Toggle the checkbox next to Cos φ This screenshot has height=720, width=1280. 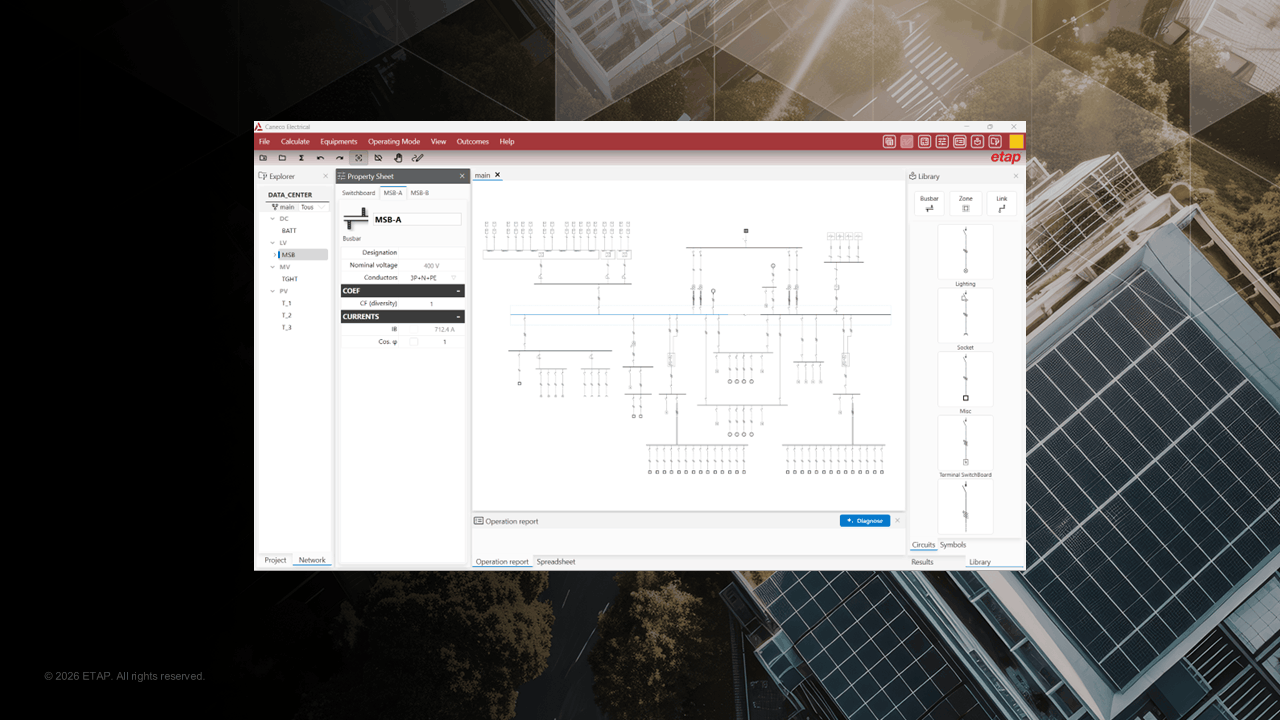[x=414, y=342]
